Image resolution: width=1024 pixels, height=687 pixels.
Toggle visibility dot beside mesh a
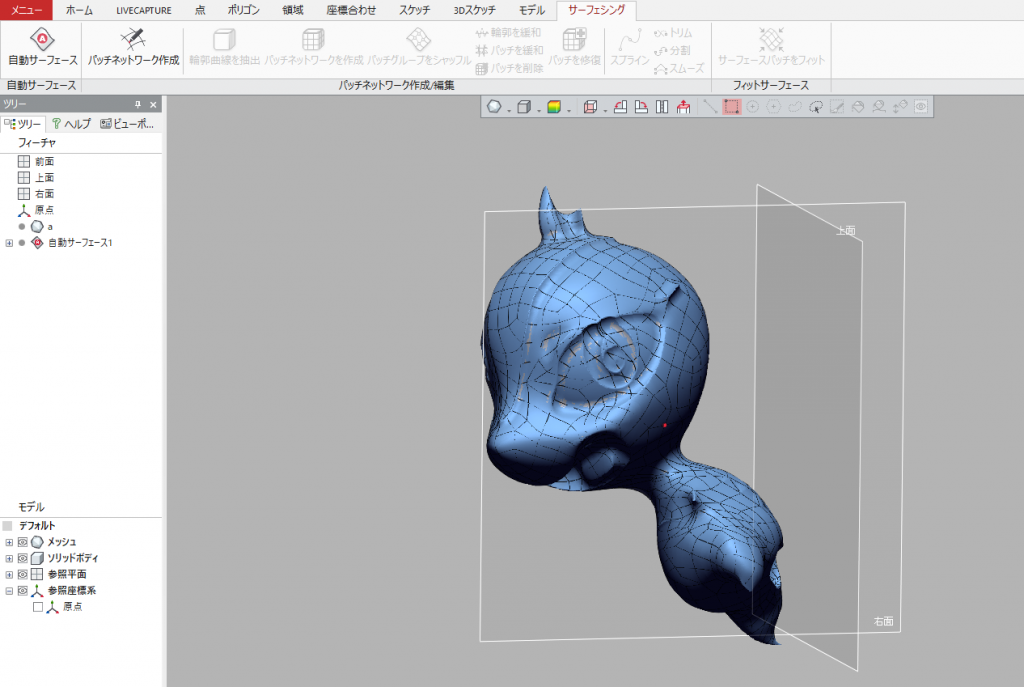pos(22,227)
